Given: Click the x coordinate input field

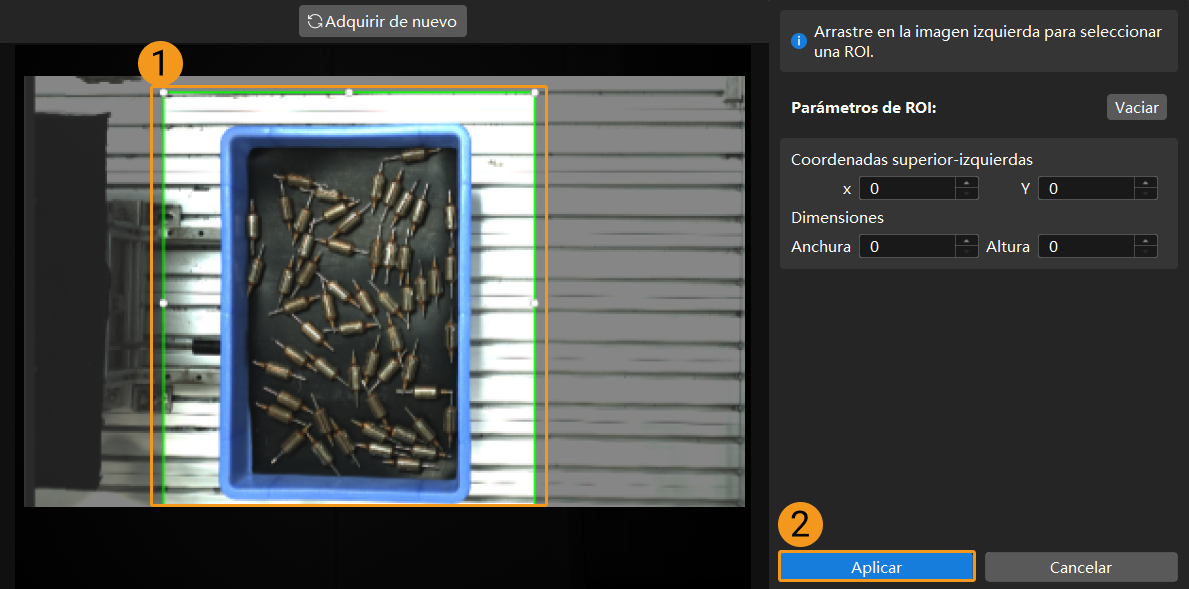Looking at the screenshot, I should coord(907,188).
